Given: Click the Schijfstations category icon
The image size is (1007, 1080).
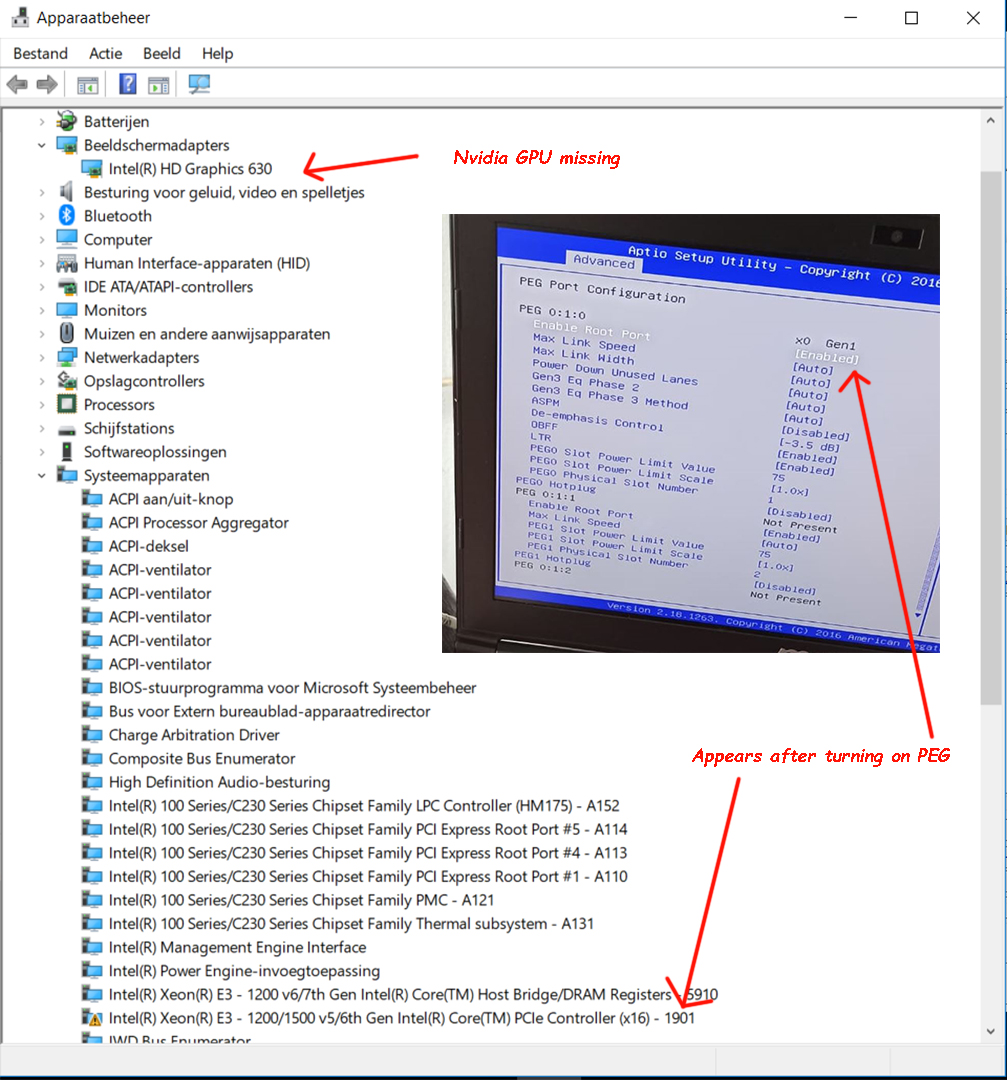Looking at the screenshot, I should [x=67, y=429].
